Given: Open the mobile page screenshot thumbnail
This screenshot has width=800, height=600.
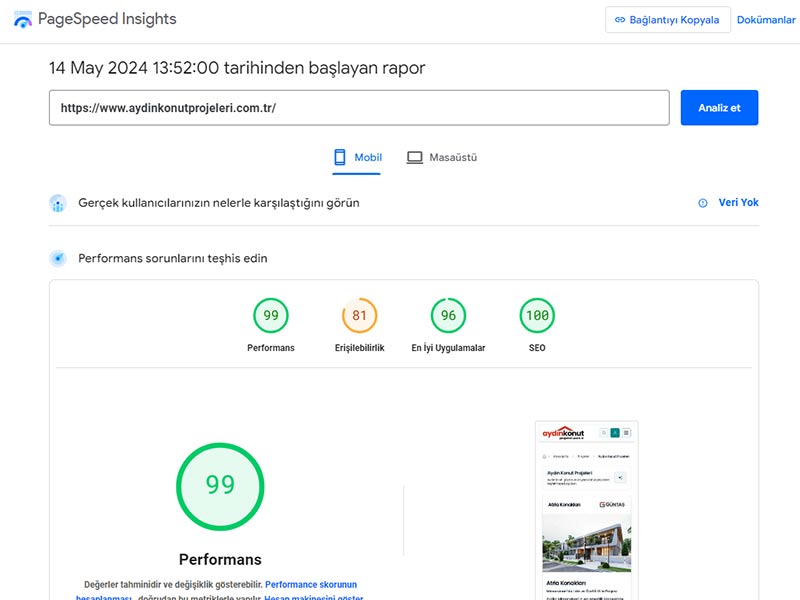Looking at the screenshot, I should [587, 510].
